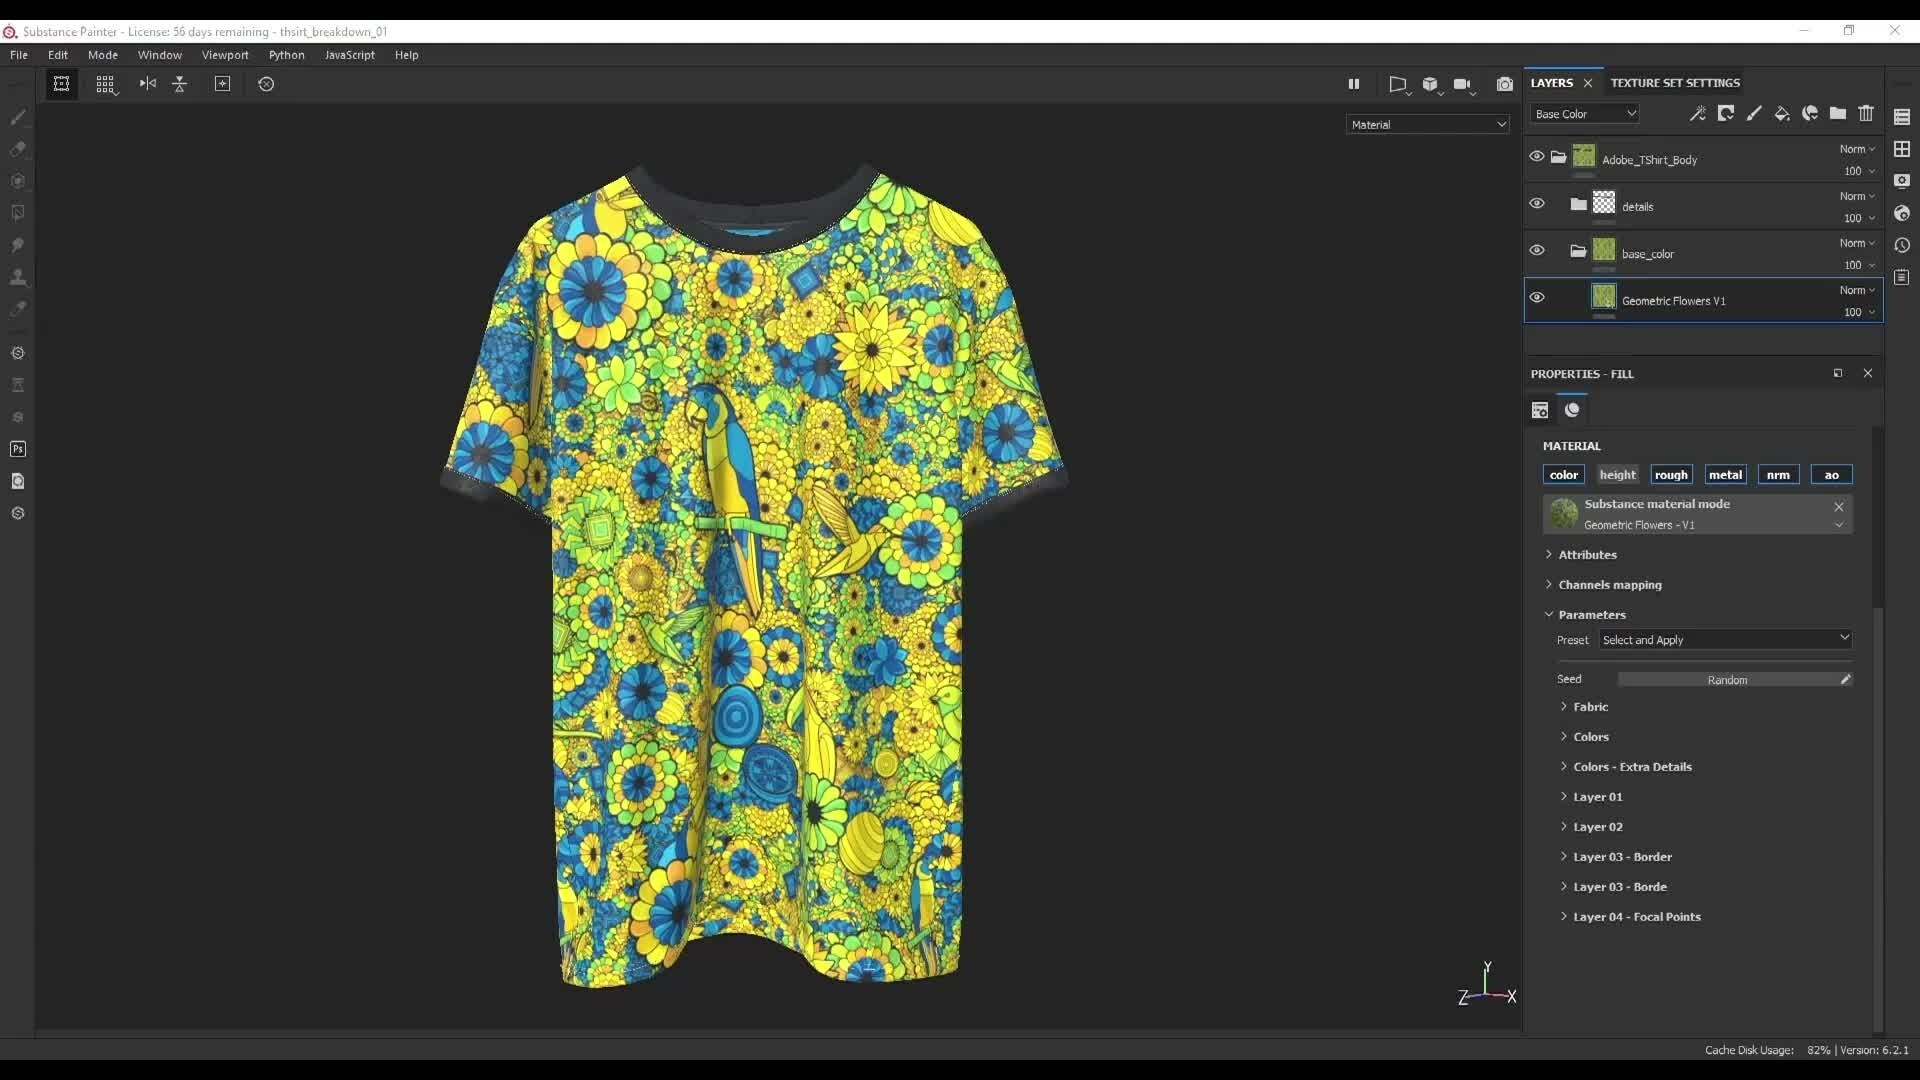Image resolution: width=1920 pixels, height=1080 pixels.
Task: Hide the base_color layer group
Action: tap(1538, 251)
